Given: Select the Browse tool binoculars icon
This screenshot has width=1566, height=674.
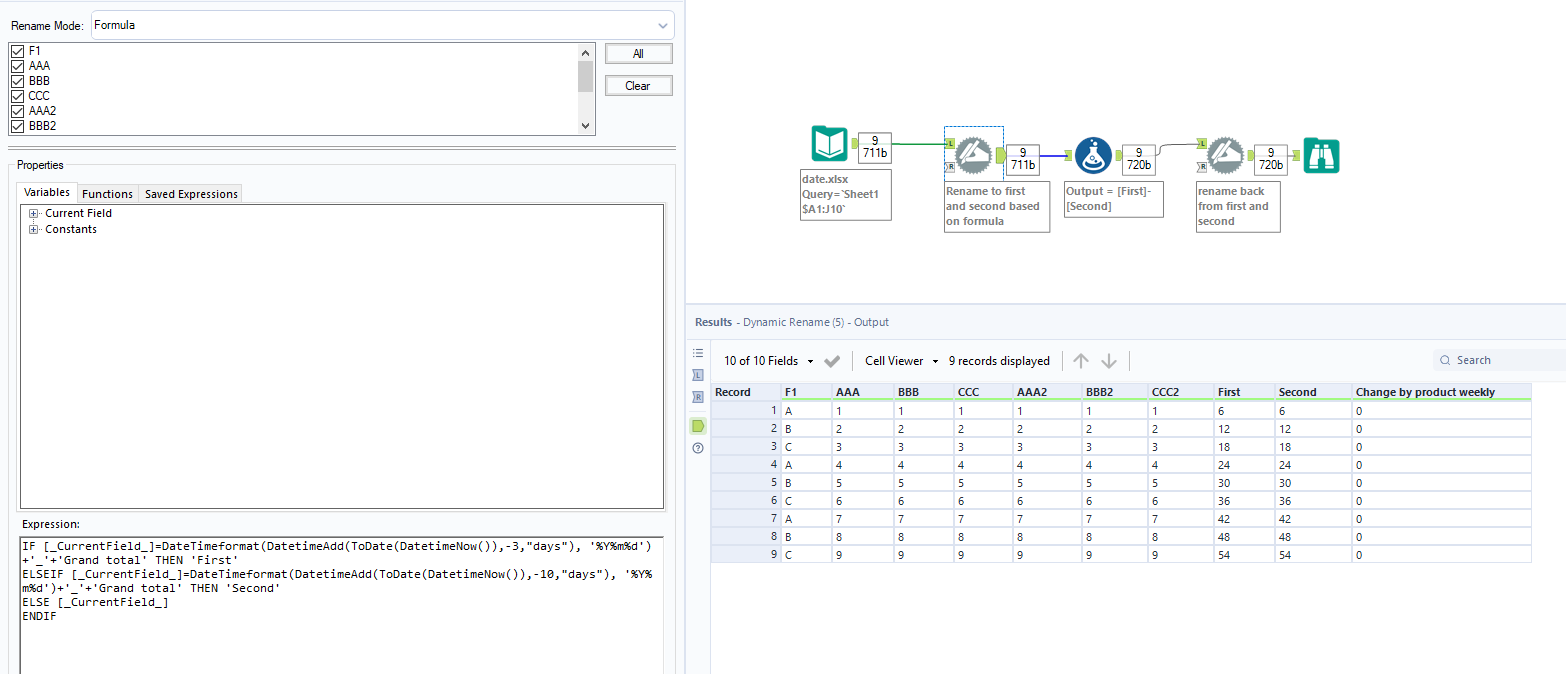Looking at the screenshot, I should point(1321,155).
